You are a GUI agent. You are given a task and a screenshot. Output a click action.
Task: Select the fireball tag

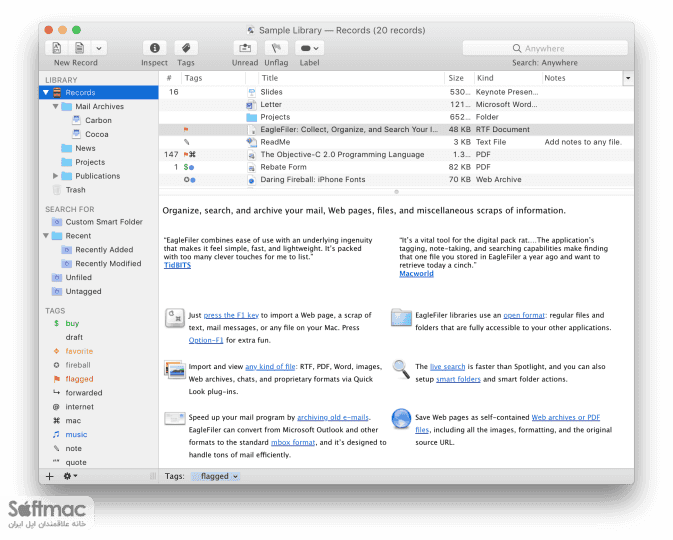point(78,365)
